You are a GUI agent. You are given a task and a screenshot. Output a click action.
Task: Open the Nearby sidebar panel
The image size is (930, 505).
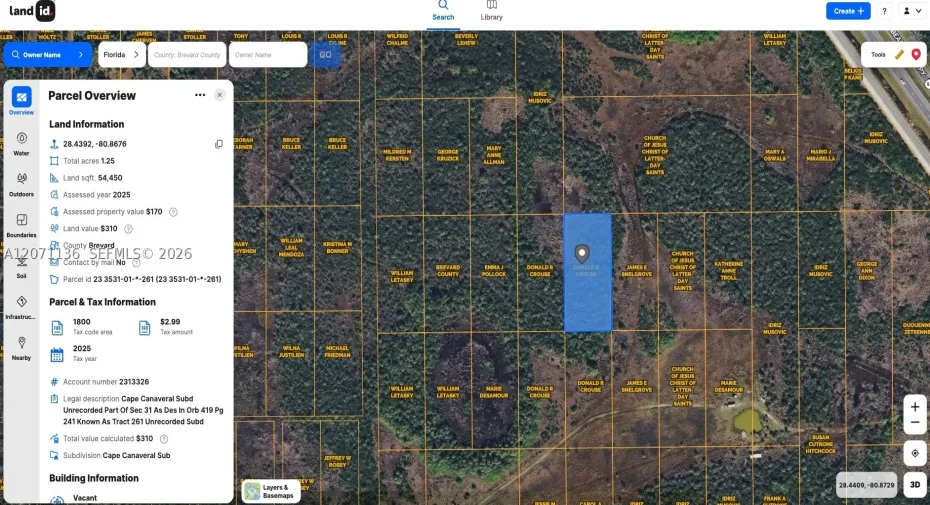21,349
